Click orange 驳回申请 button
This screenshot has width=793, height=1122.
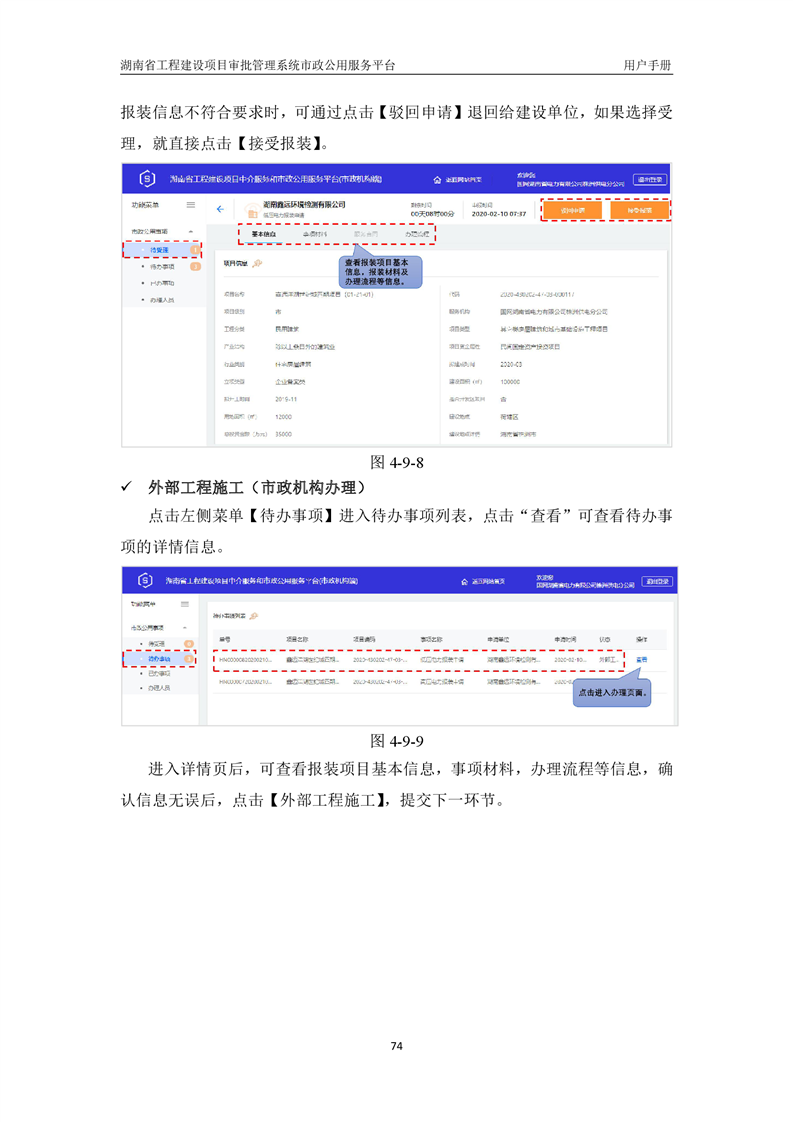(572, 210)
